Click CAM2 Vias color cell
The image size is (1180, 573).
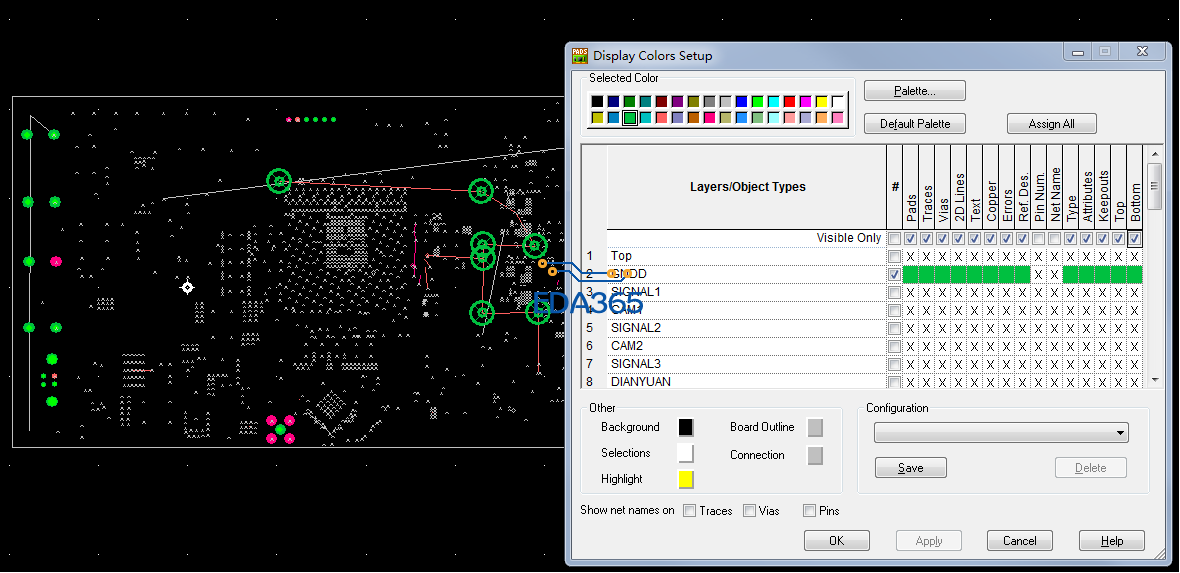[x=942, y=346]
